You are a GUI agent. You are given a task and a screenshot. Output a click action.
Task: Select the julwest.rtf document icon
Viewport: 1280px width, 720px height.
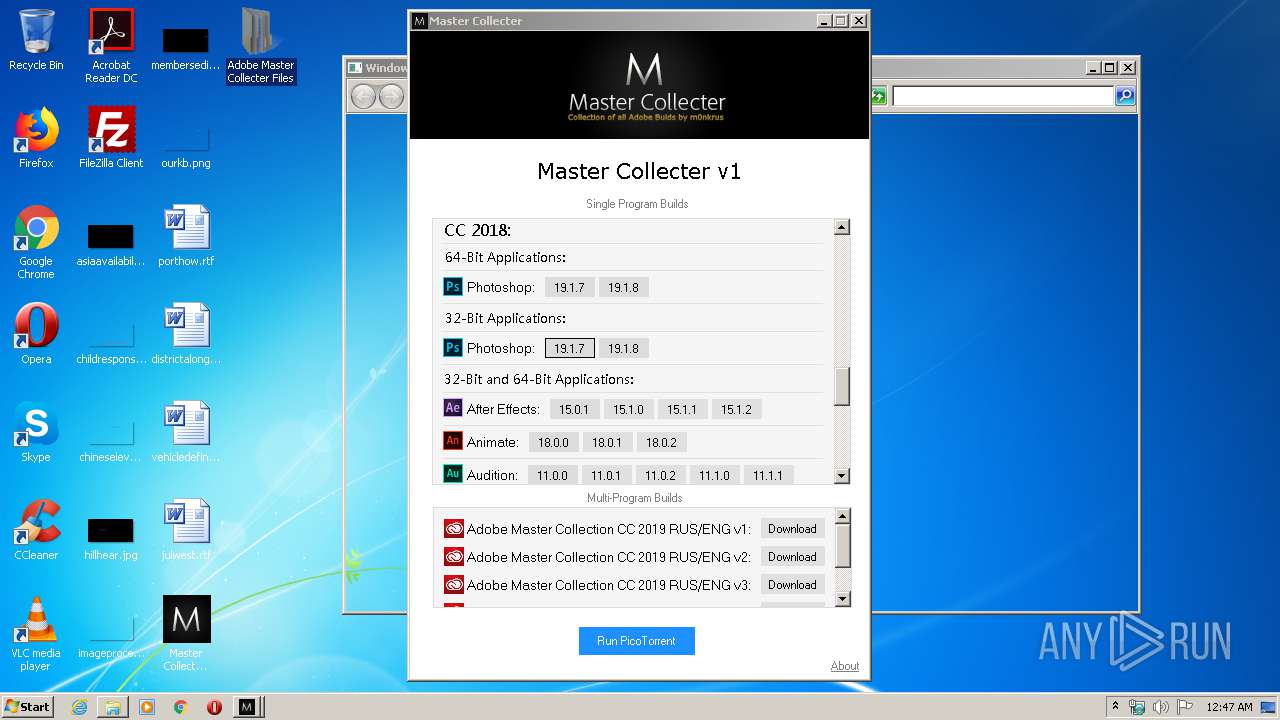[x=186, y=529]
